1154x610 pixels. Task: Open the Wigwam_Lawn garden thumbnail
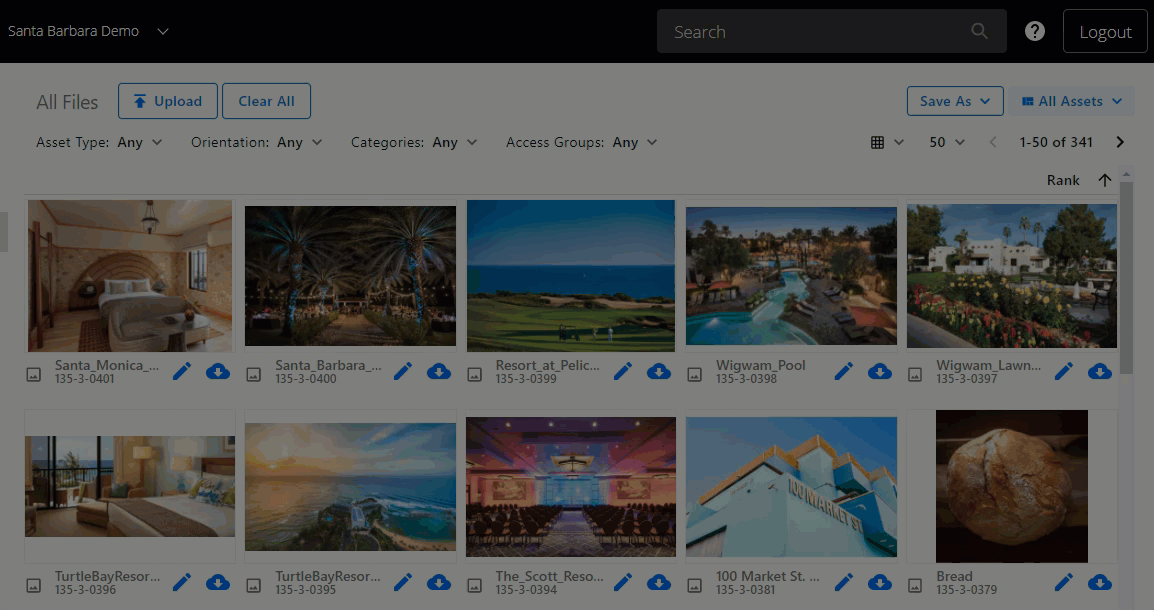point(1011,276)
